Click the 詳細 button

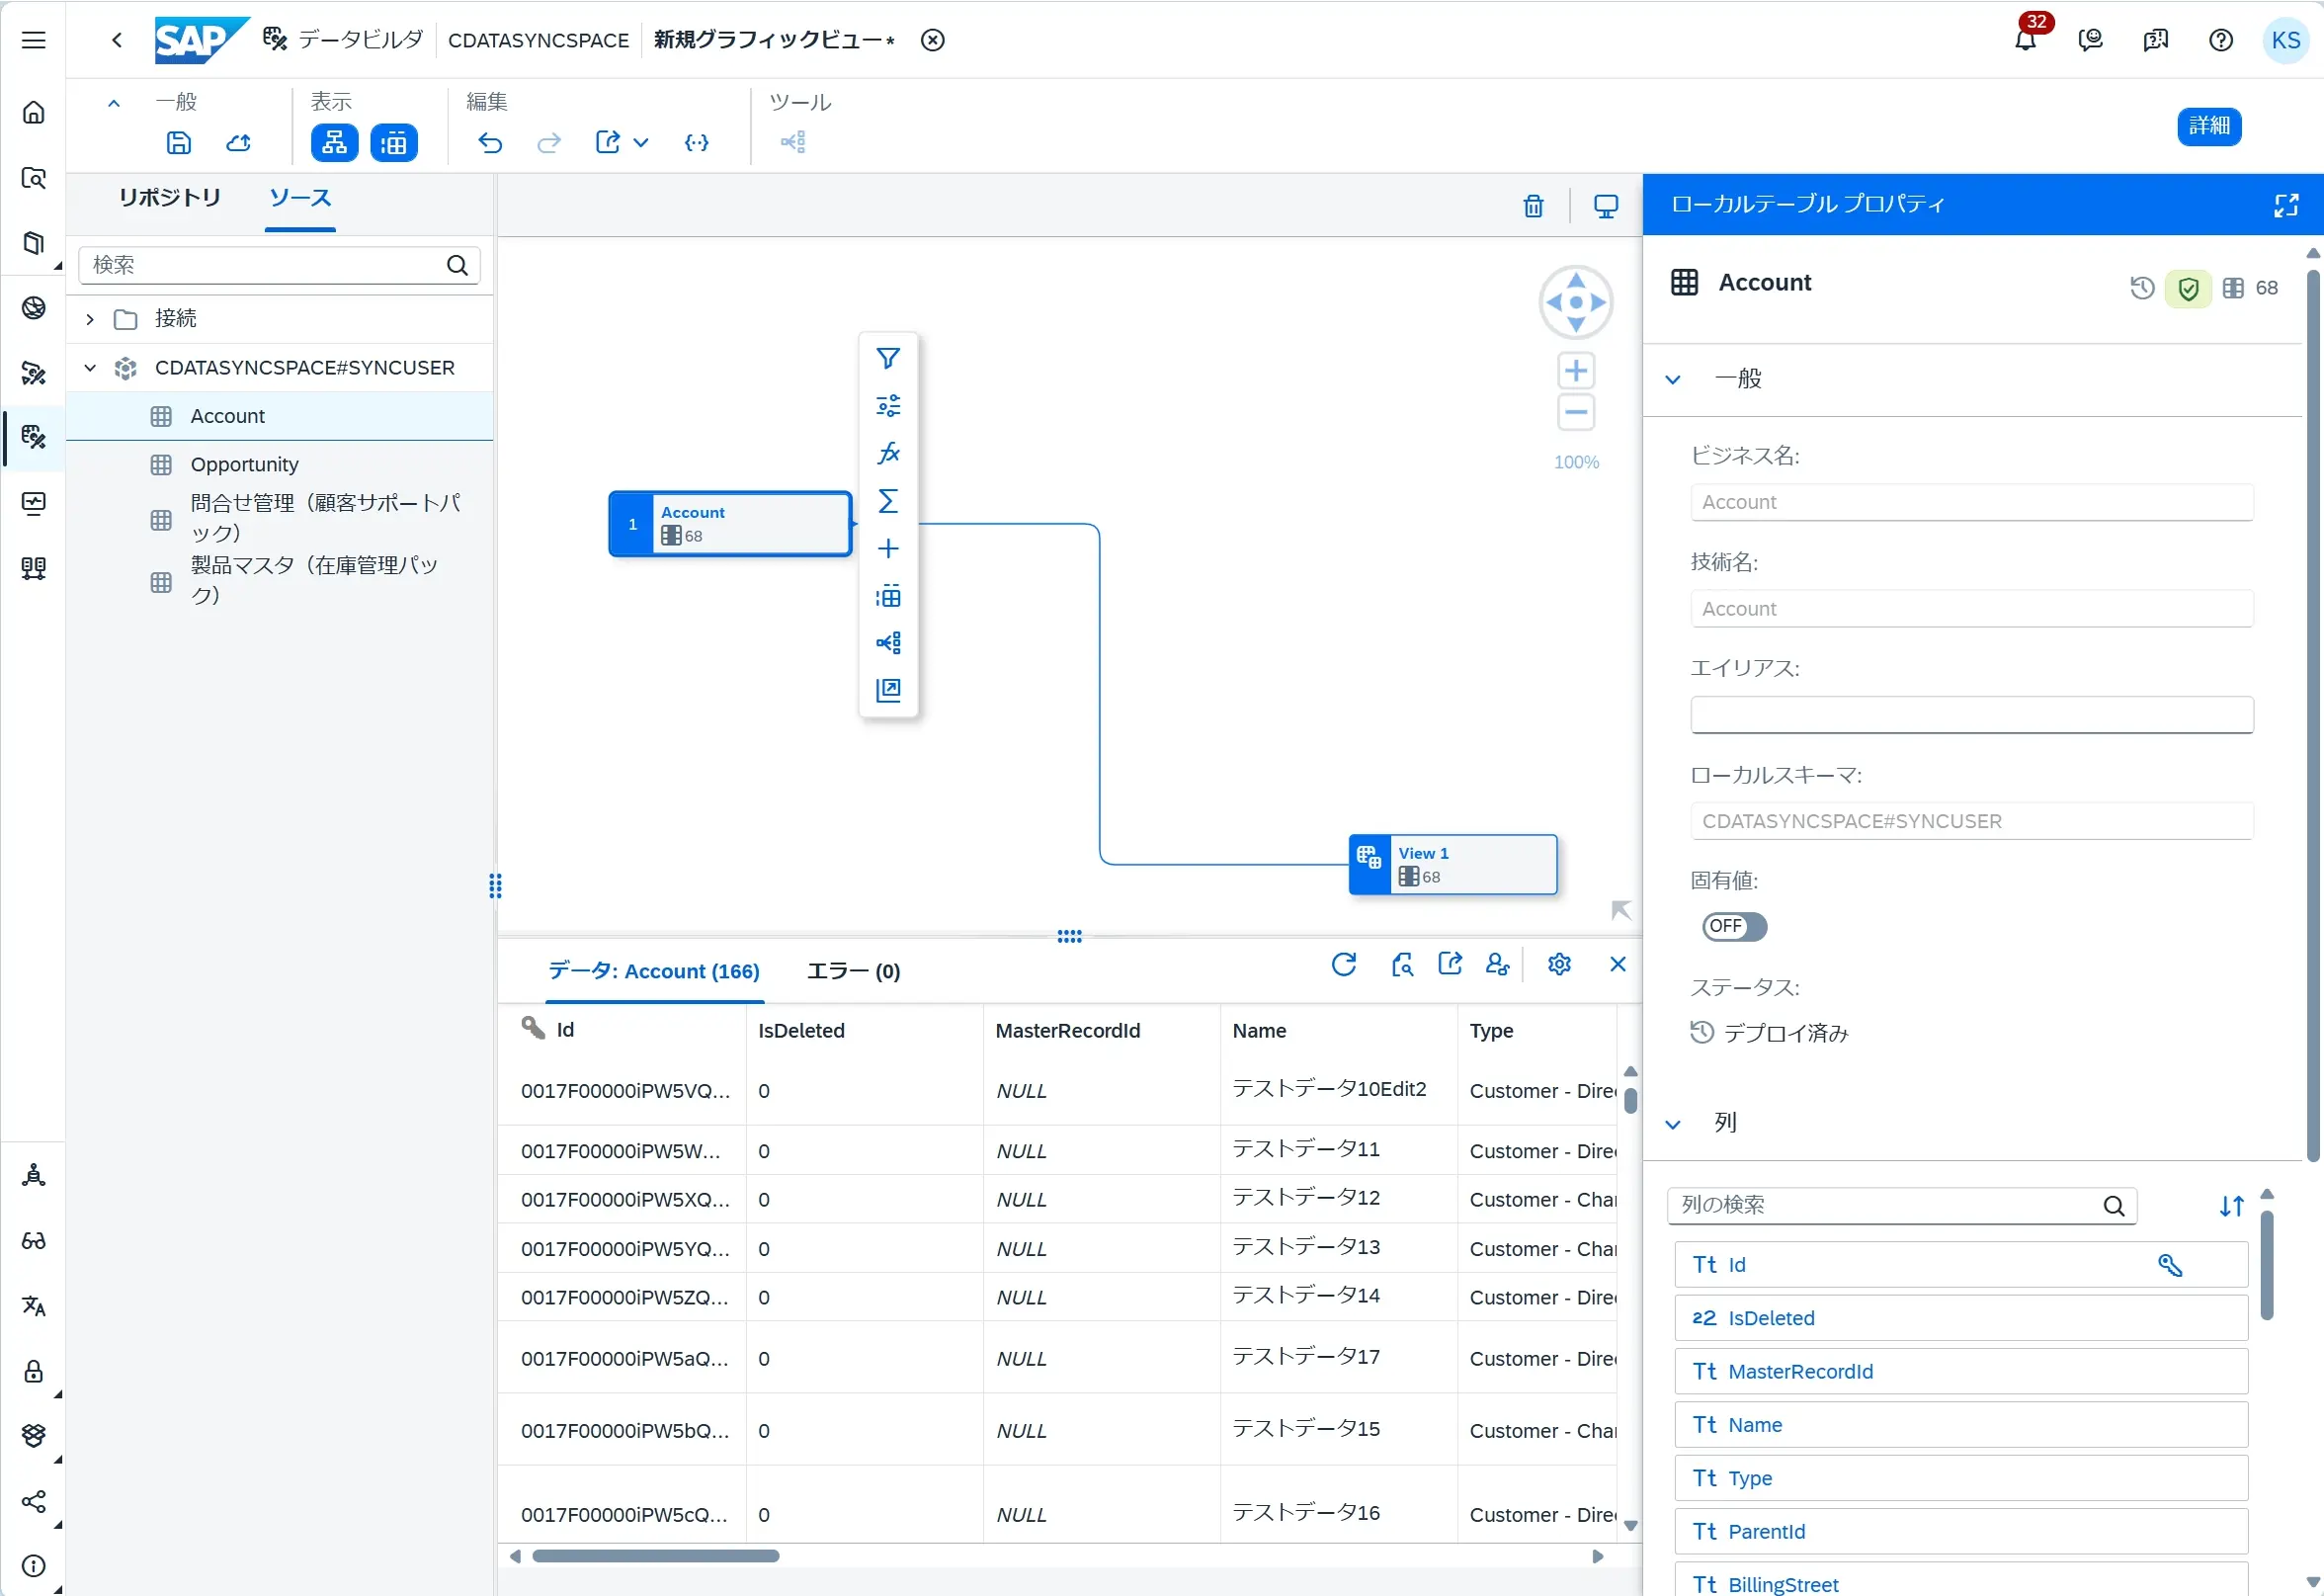coord(2208,126)
